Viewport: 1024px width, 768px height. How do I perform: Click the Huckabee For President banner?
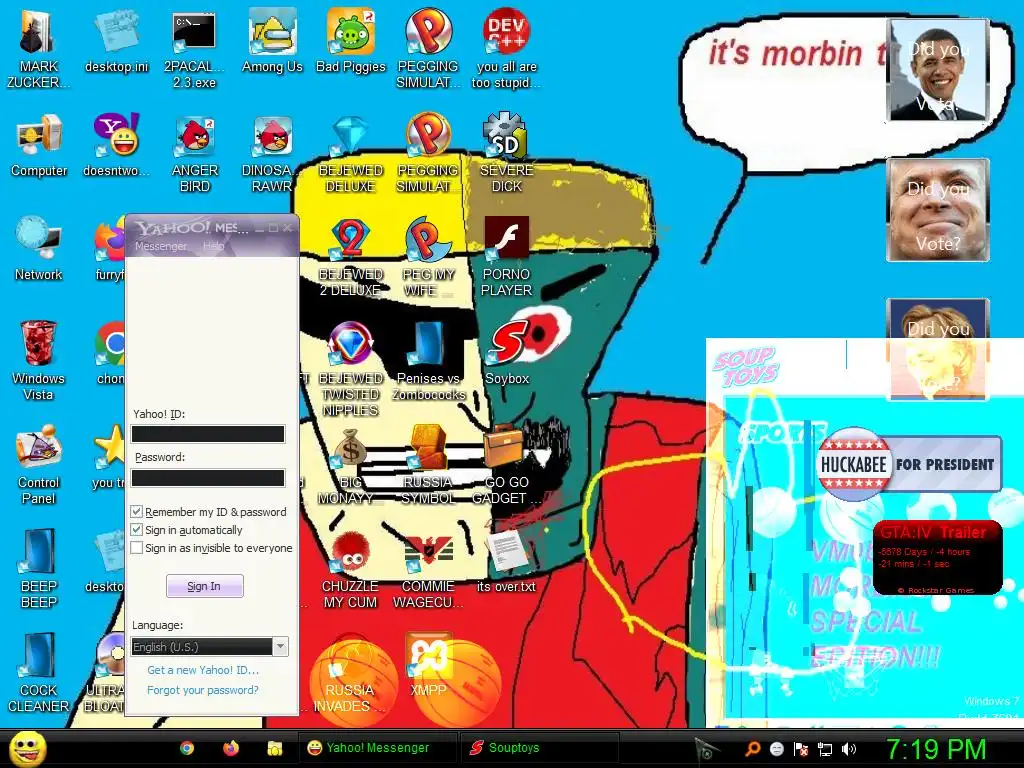coord(909,464)
